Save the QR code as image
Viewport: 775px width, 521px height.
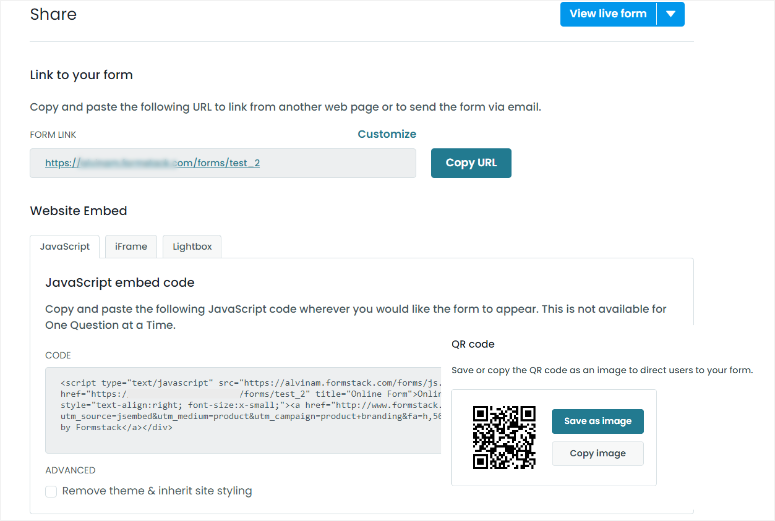click(598, 421)
